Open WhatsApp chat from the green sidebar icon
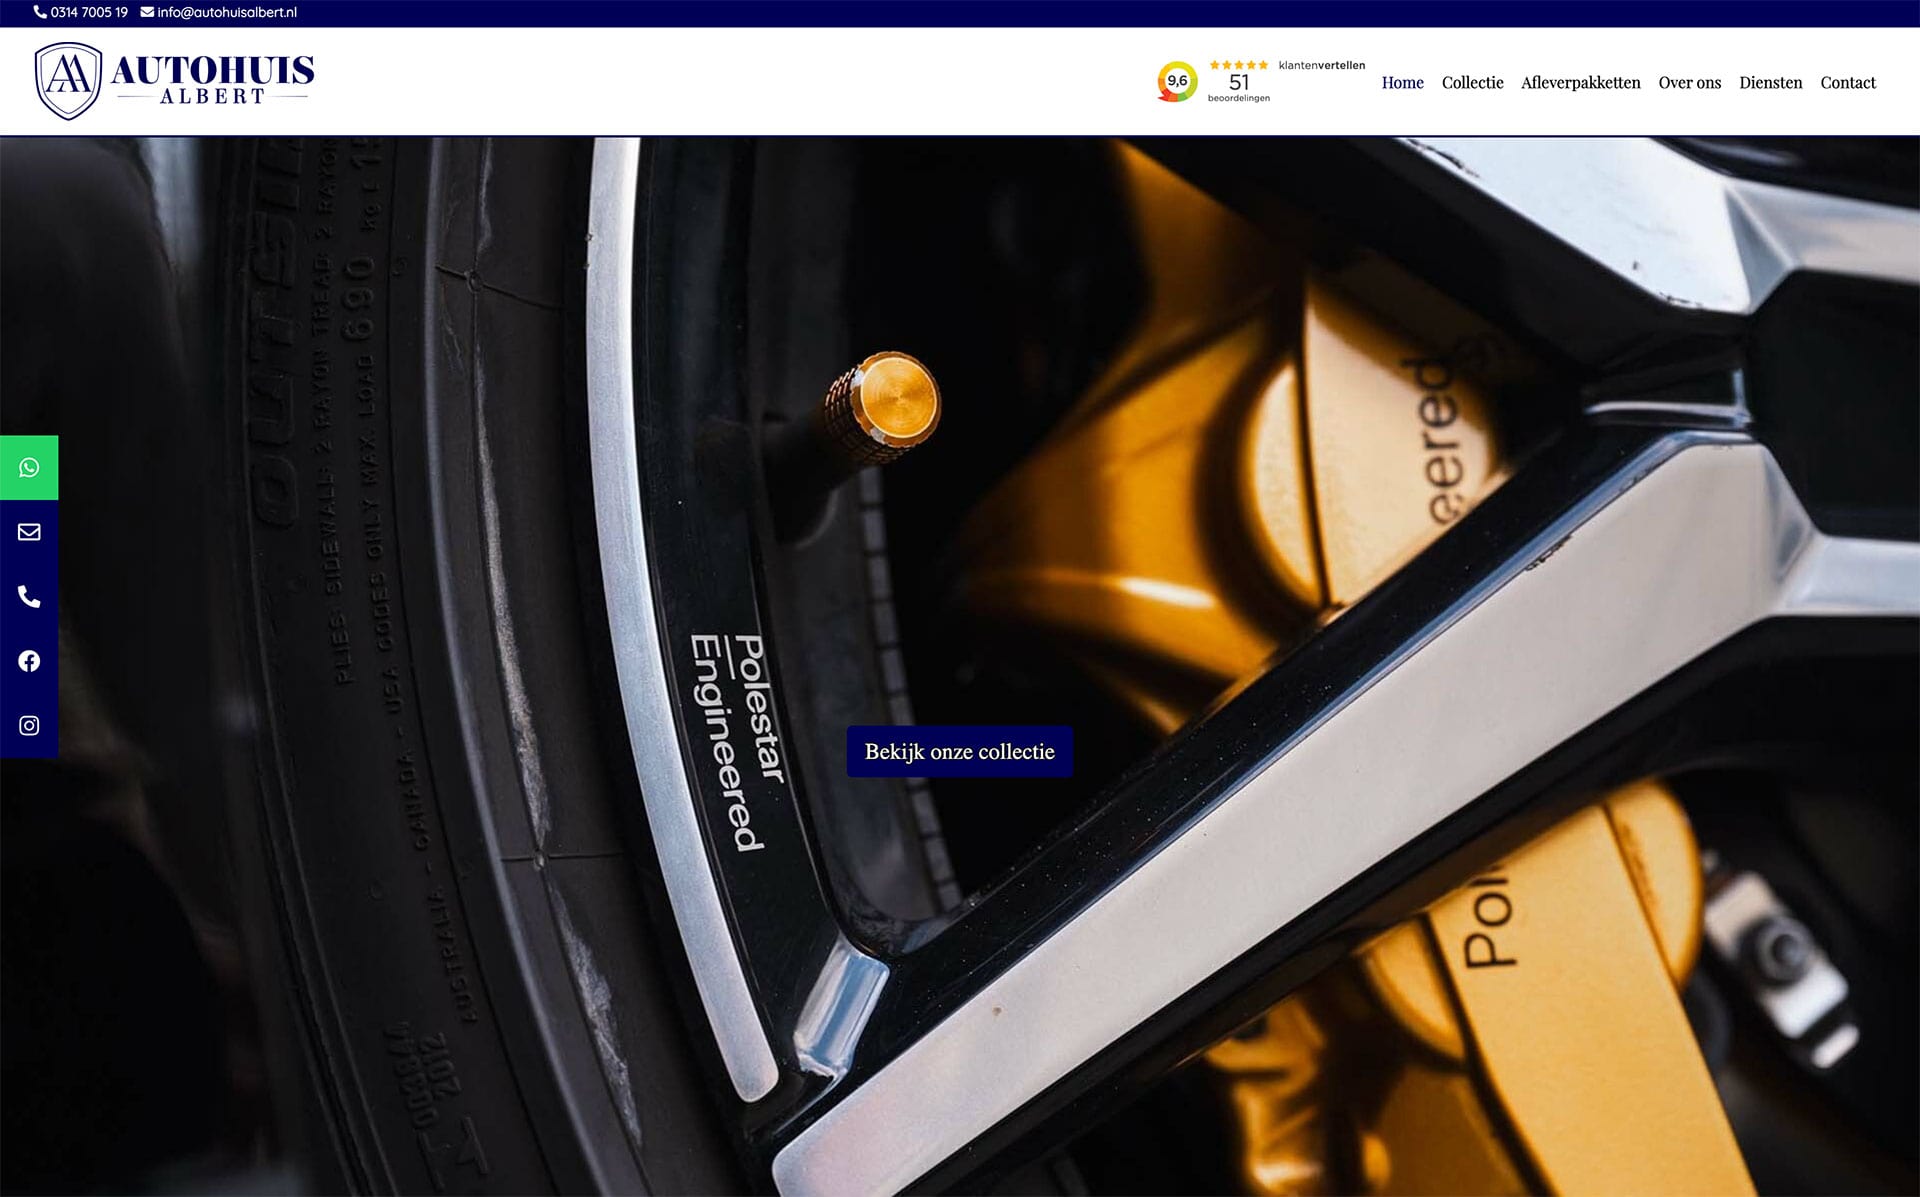This screenshot has width=1920, height=1197. tap(29, 467)
